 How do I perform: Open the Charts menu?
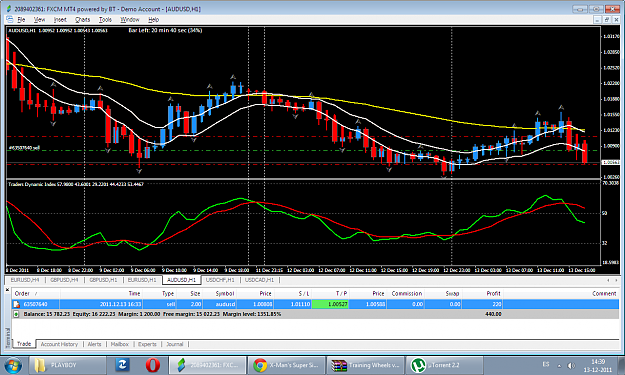click(x=83, y=20)
